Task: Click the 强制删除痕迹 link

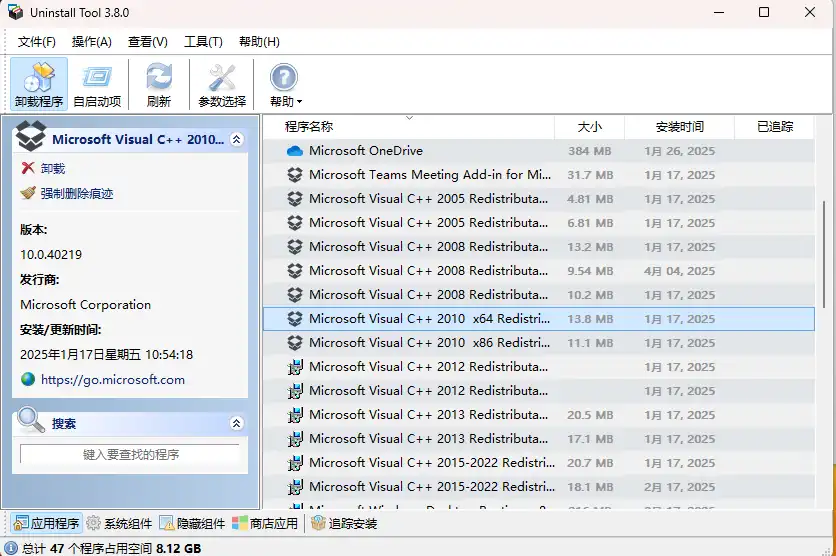Action: (x=77, y=193)
